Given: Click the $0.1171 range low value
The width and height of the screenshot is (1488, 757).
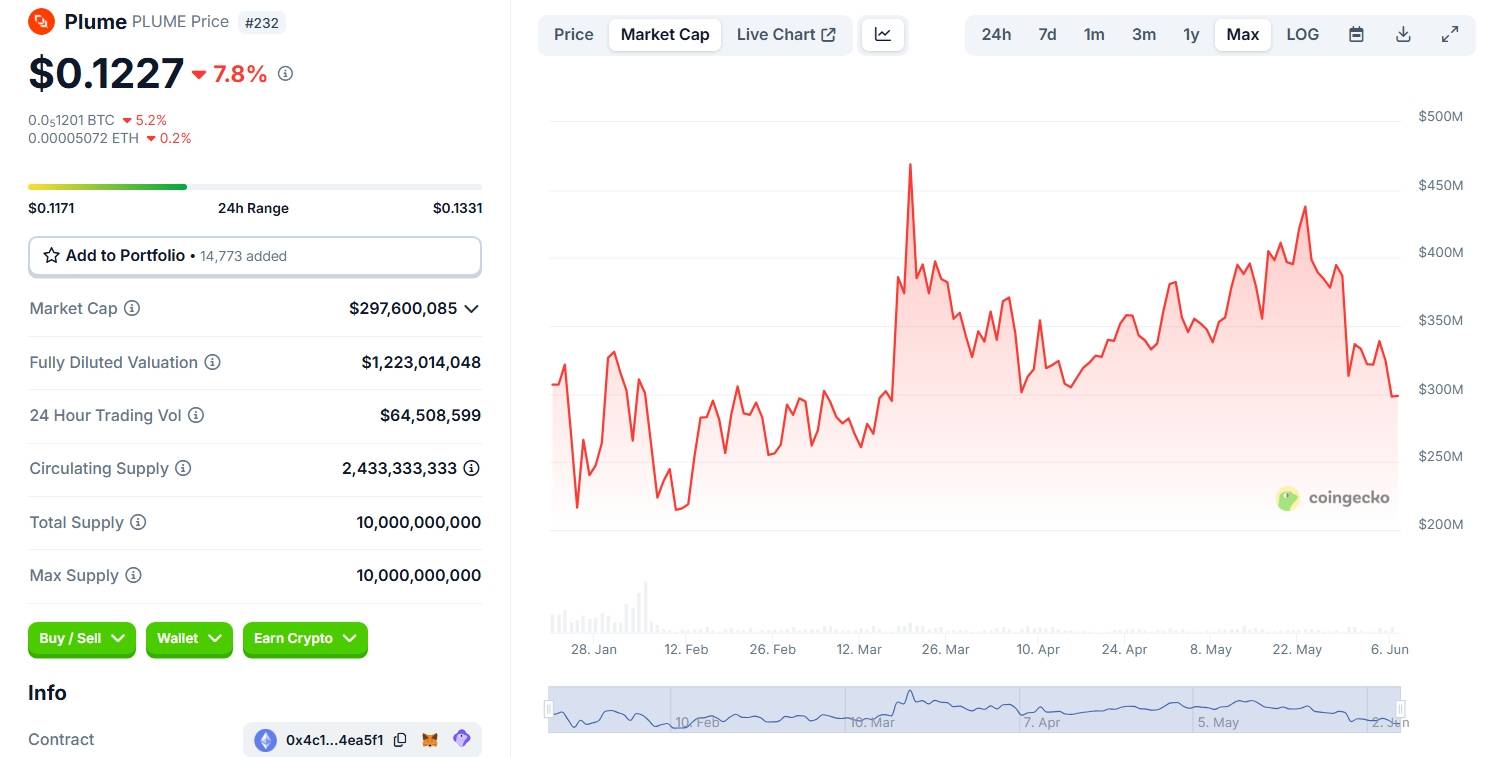Looking at the screenshot, I should (51, 208).
